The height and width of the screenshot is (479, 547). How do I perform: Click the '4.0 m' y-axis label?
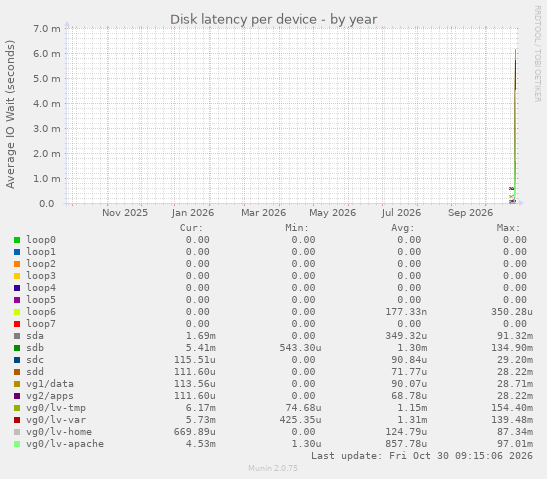(x=47, y=104)
